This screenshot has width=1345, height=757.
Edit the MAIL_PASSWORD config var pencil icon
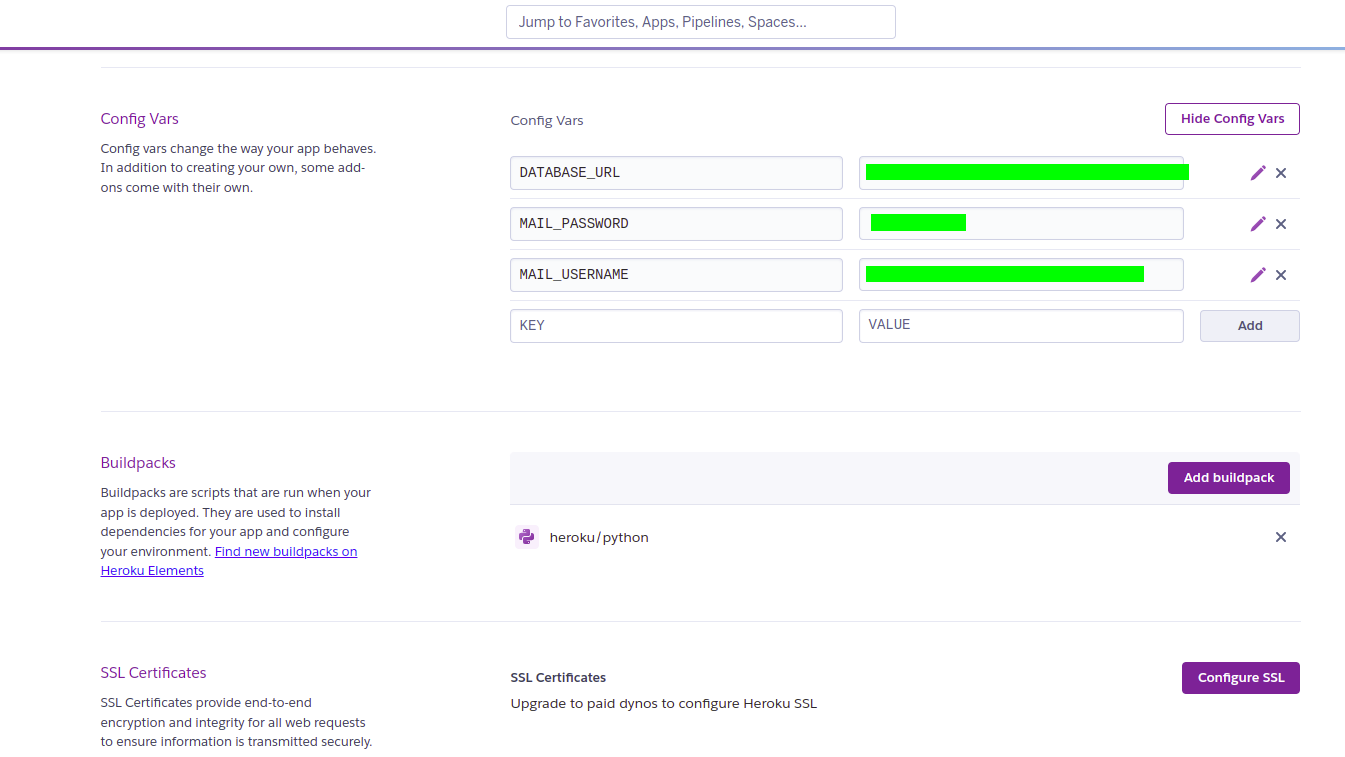[1258, 224]
